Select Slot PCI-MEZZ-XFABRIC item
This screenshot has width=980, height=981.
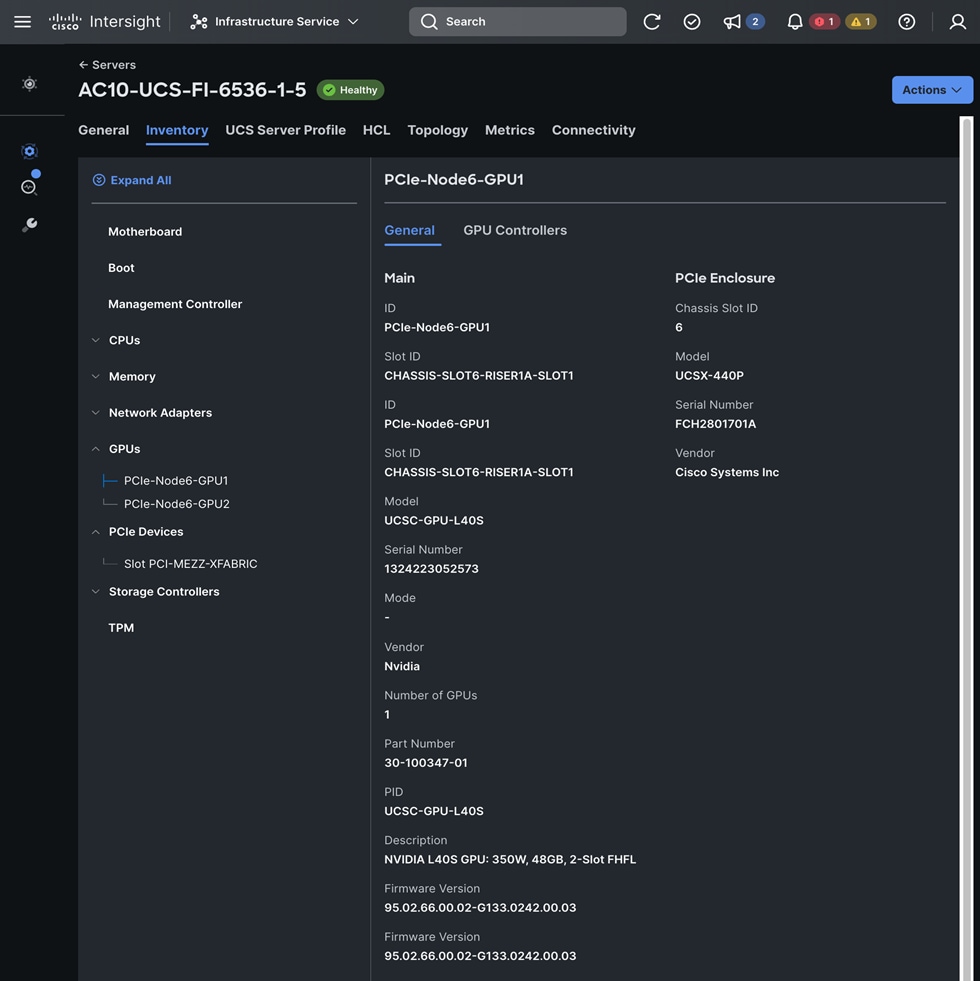(190, 564)
